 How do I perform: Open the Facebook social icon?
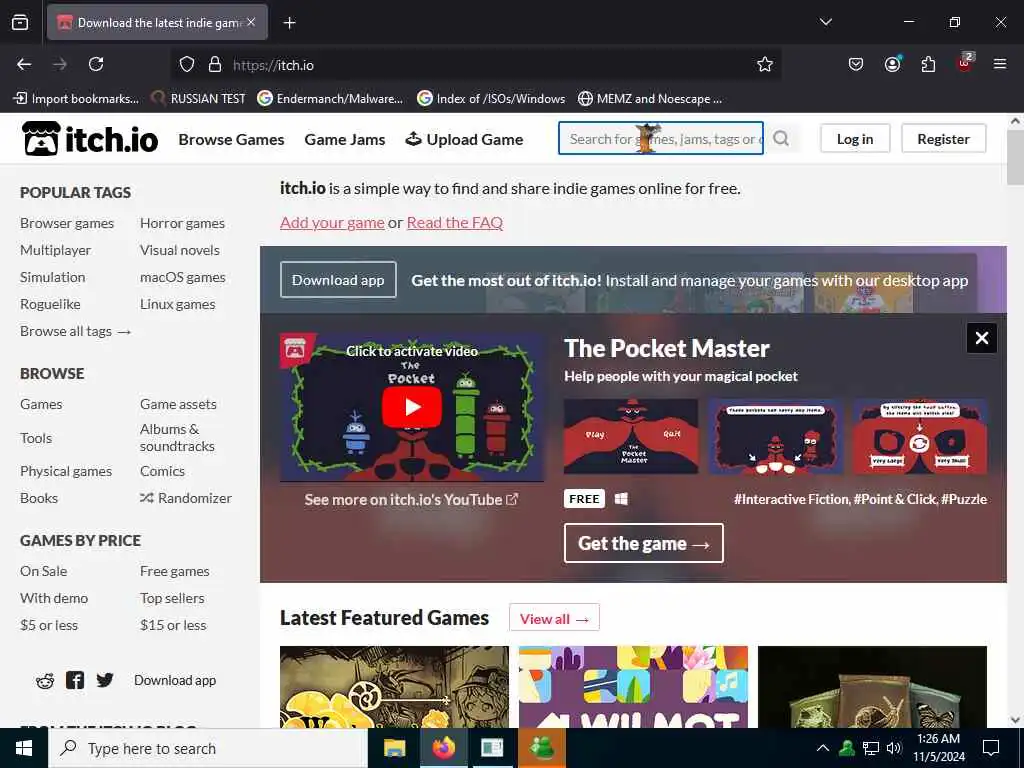coord(75,680)
